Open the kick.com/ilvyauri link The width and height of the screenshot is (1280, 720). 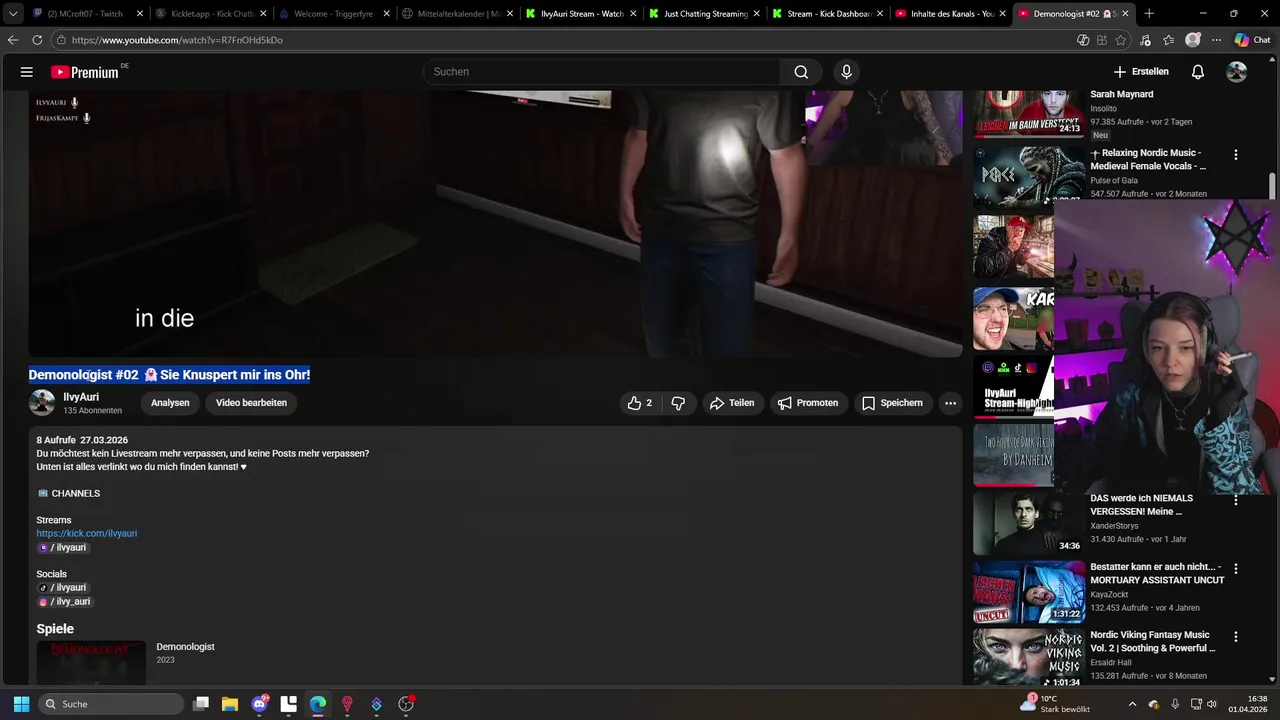(87, 534)
